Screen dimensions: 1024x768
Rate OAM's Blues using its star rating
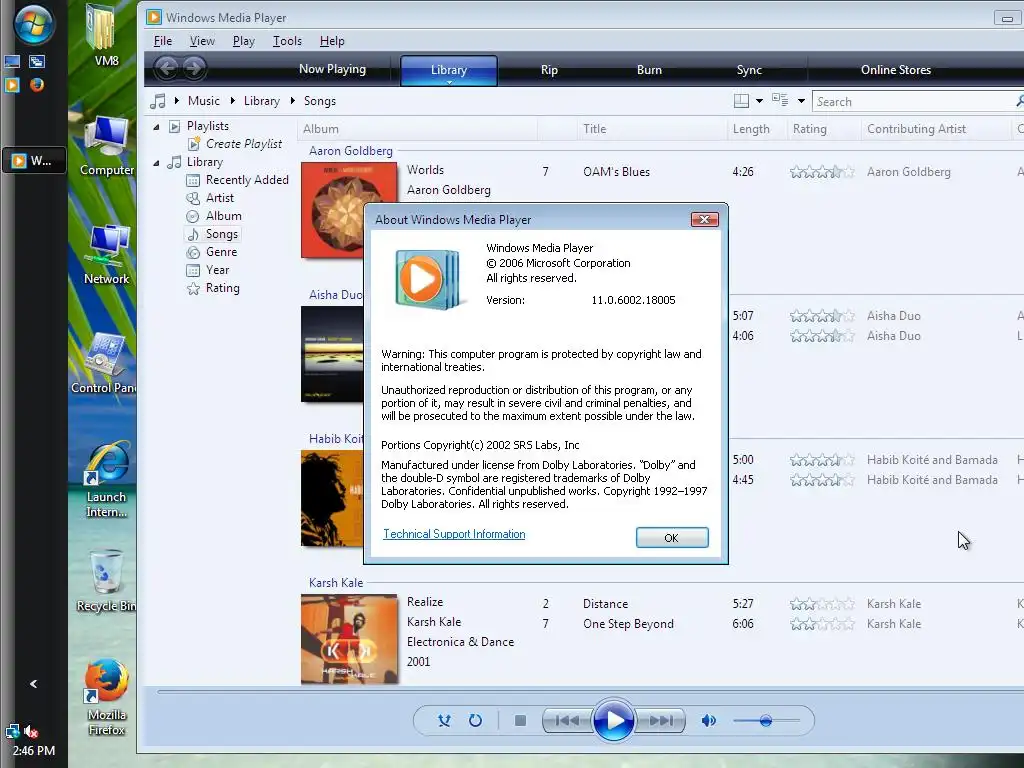(x=822, y=172)
